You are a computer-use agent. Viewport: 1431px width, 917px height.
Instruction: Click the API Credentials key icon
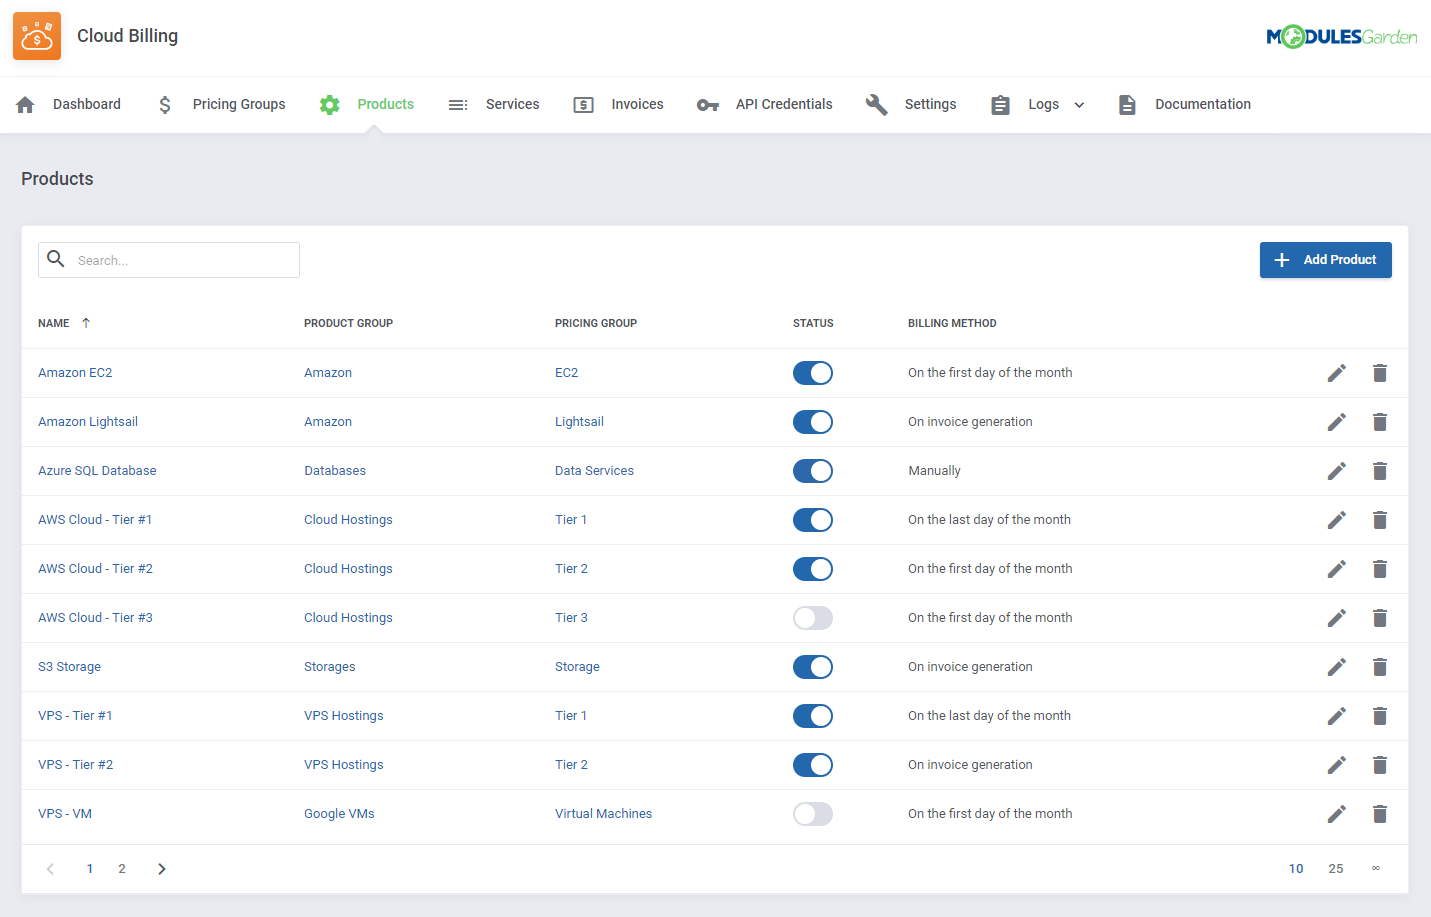click(708, 105)
